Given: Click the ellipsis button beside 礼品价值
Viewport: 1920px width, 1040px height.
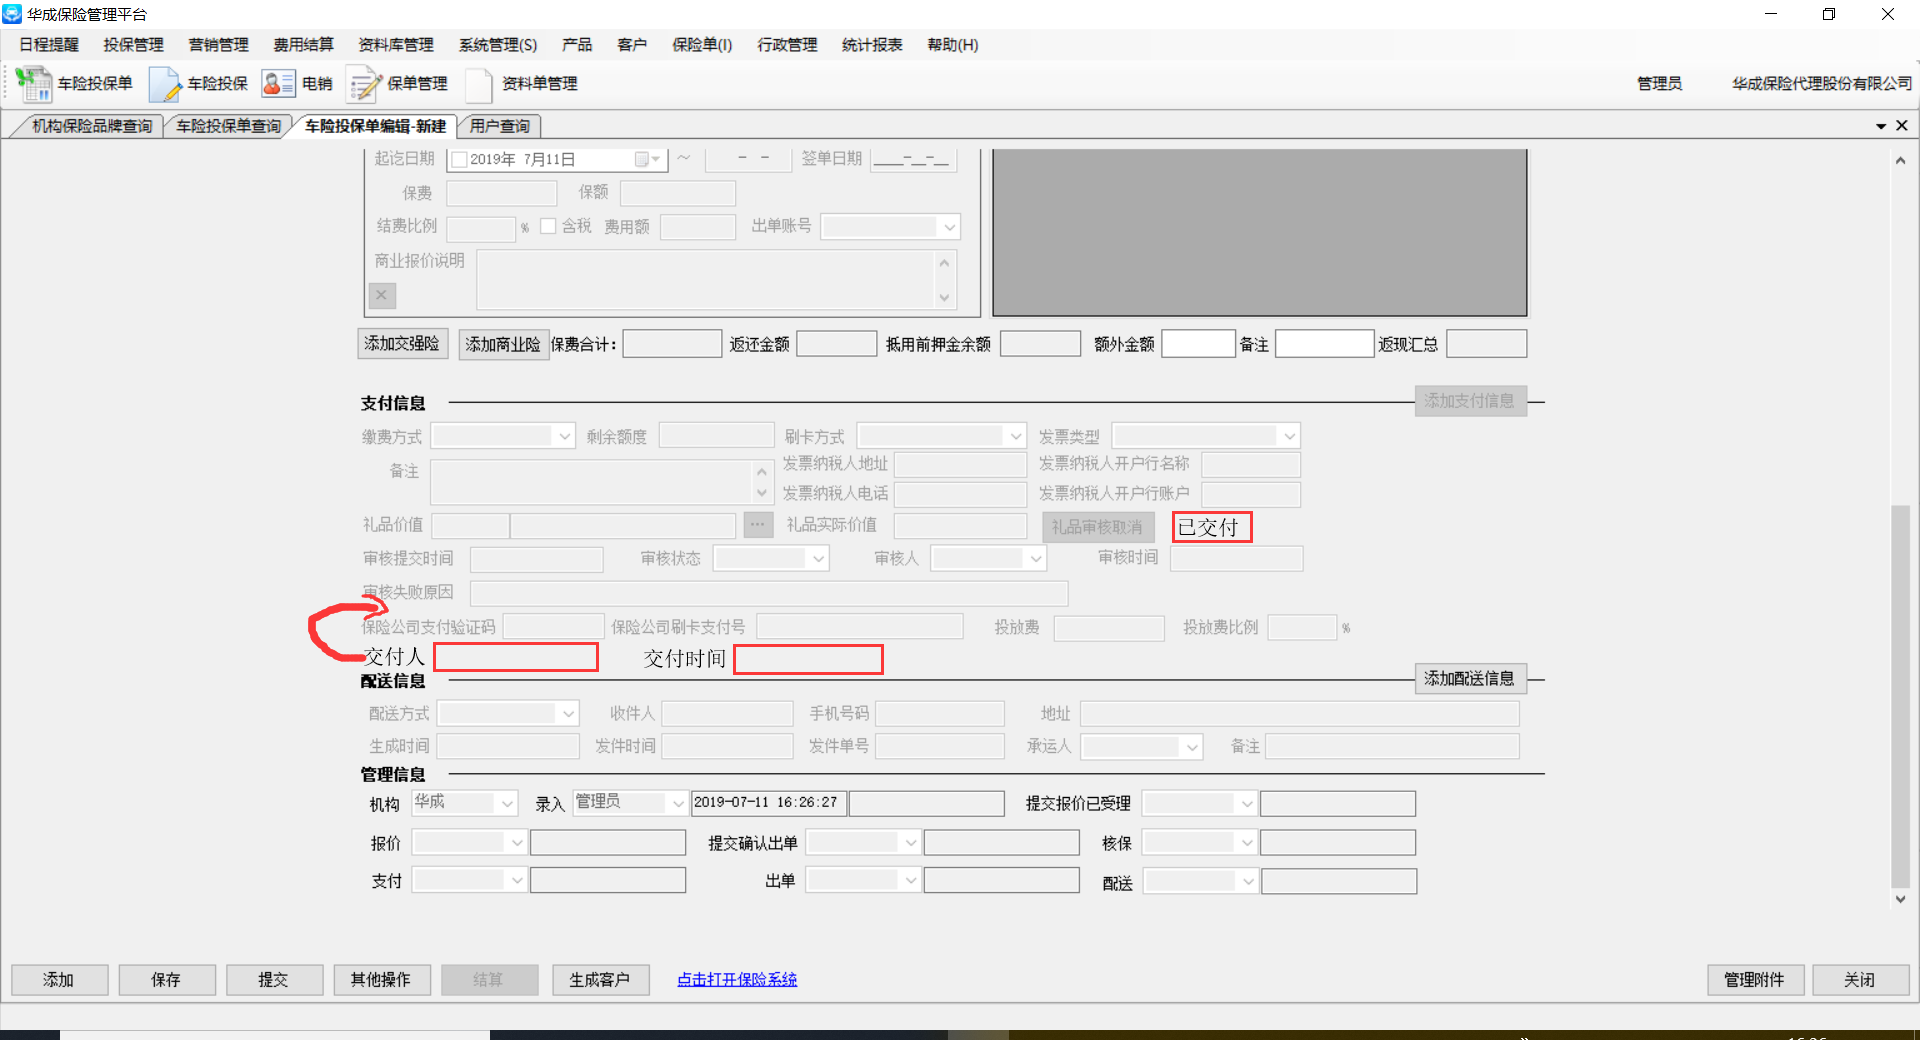Looking at the screenshot, I should tap(758, 525).
